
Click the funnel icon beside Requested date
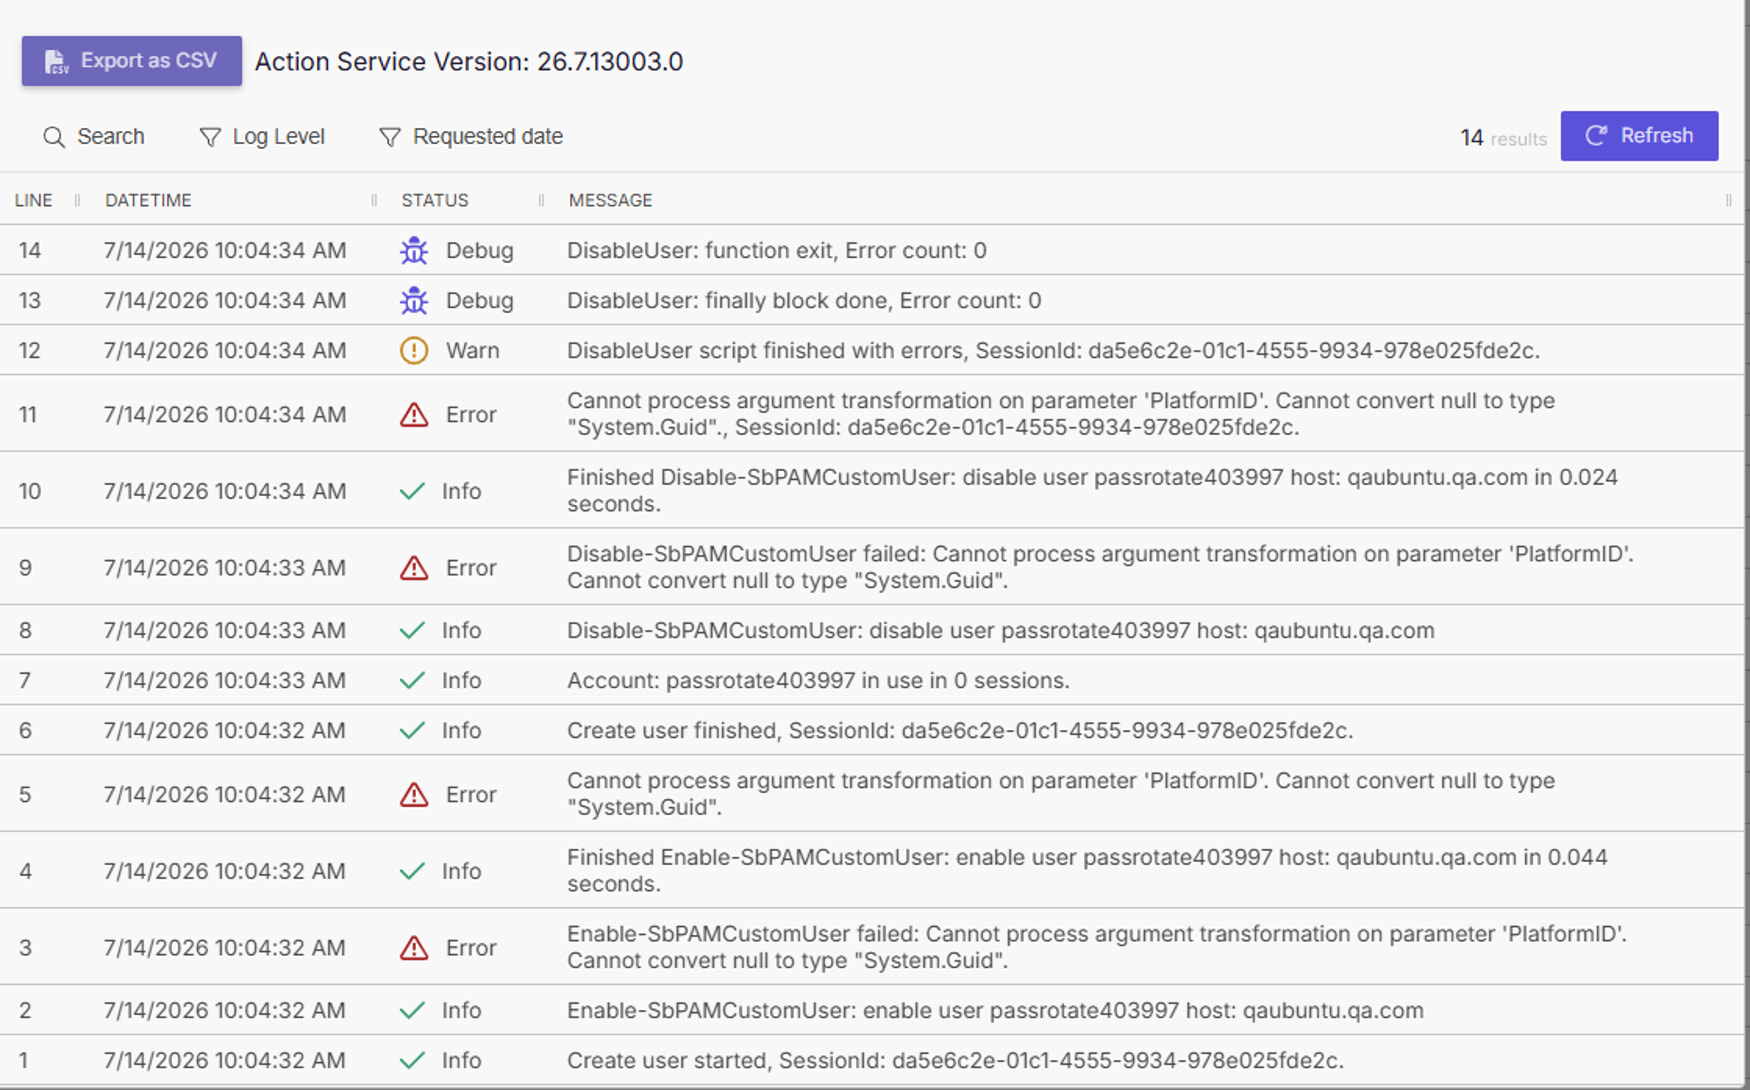pos(390,137)
